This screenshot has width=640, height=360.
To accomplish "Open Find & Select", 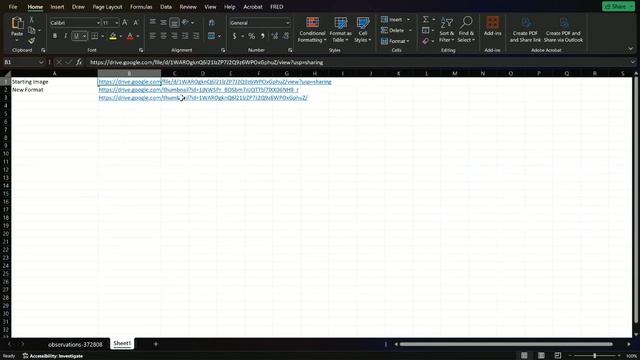I will pyautogui.click(x=466, y=30).
